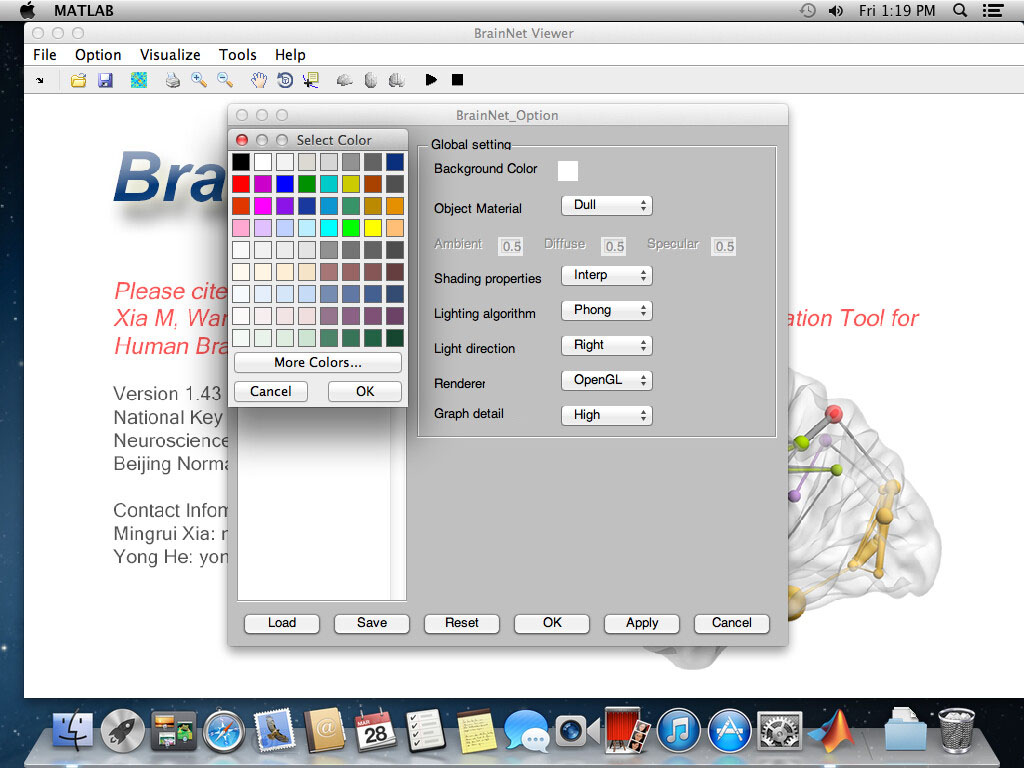Viewport: 1024px width, 768px height.
Task: Activate the pan hand tool
Action: (259, 80)
